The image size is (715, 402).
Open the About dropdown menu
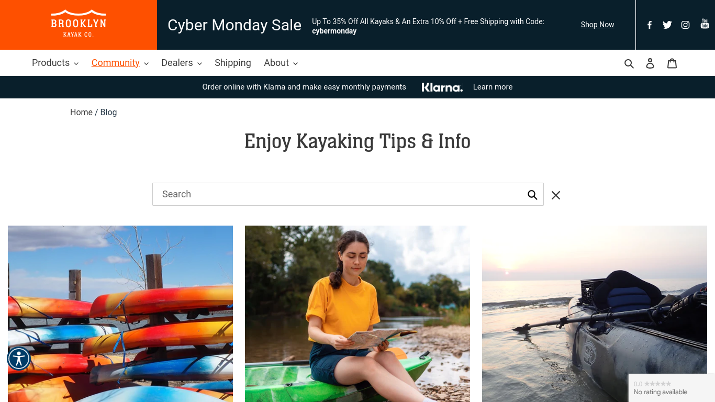[x=280, y=63]
